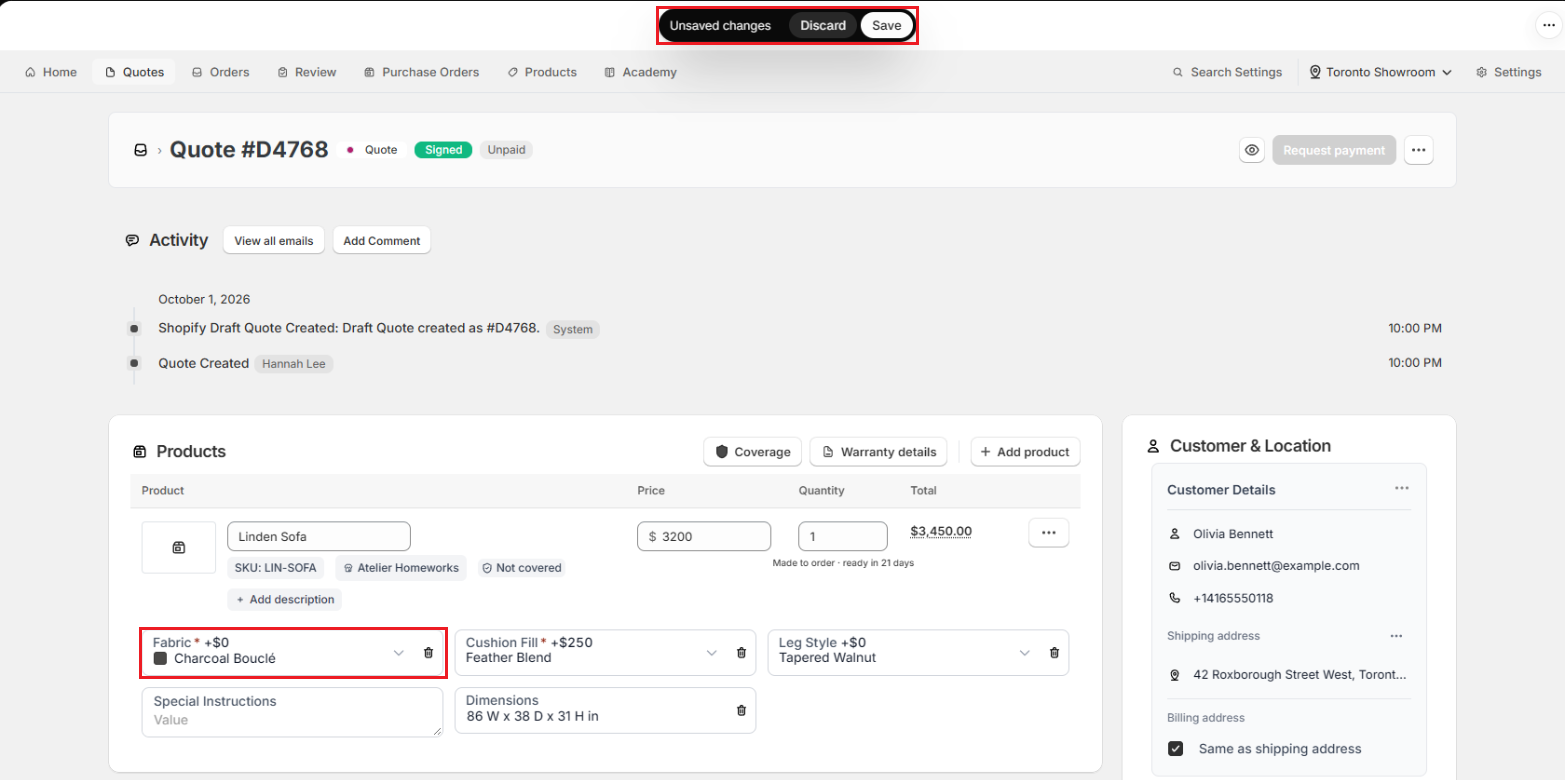Open the Customer Details ellipsis menu
The height and width of the screenshot is (780, 1565).
[x=1402, y=488]
